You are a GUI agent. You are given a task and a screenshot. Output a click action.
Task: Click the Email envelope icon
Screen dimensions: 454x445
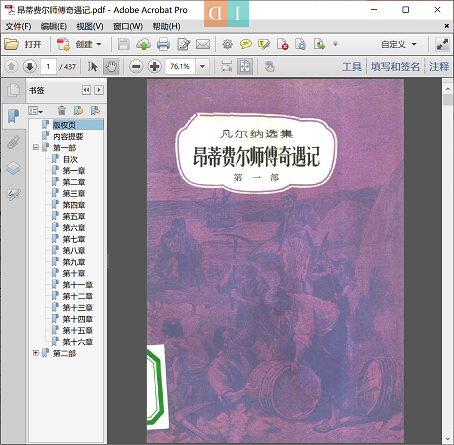pos(203,44)
